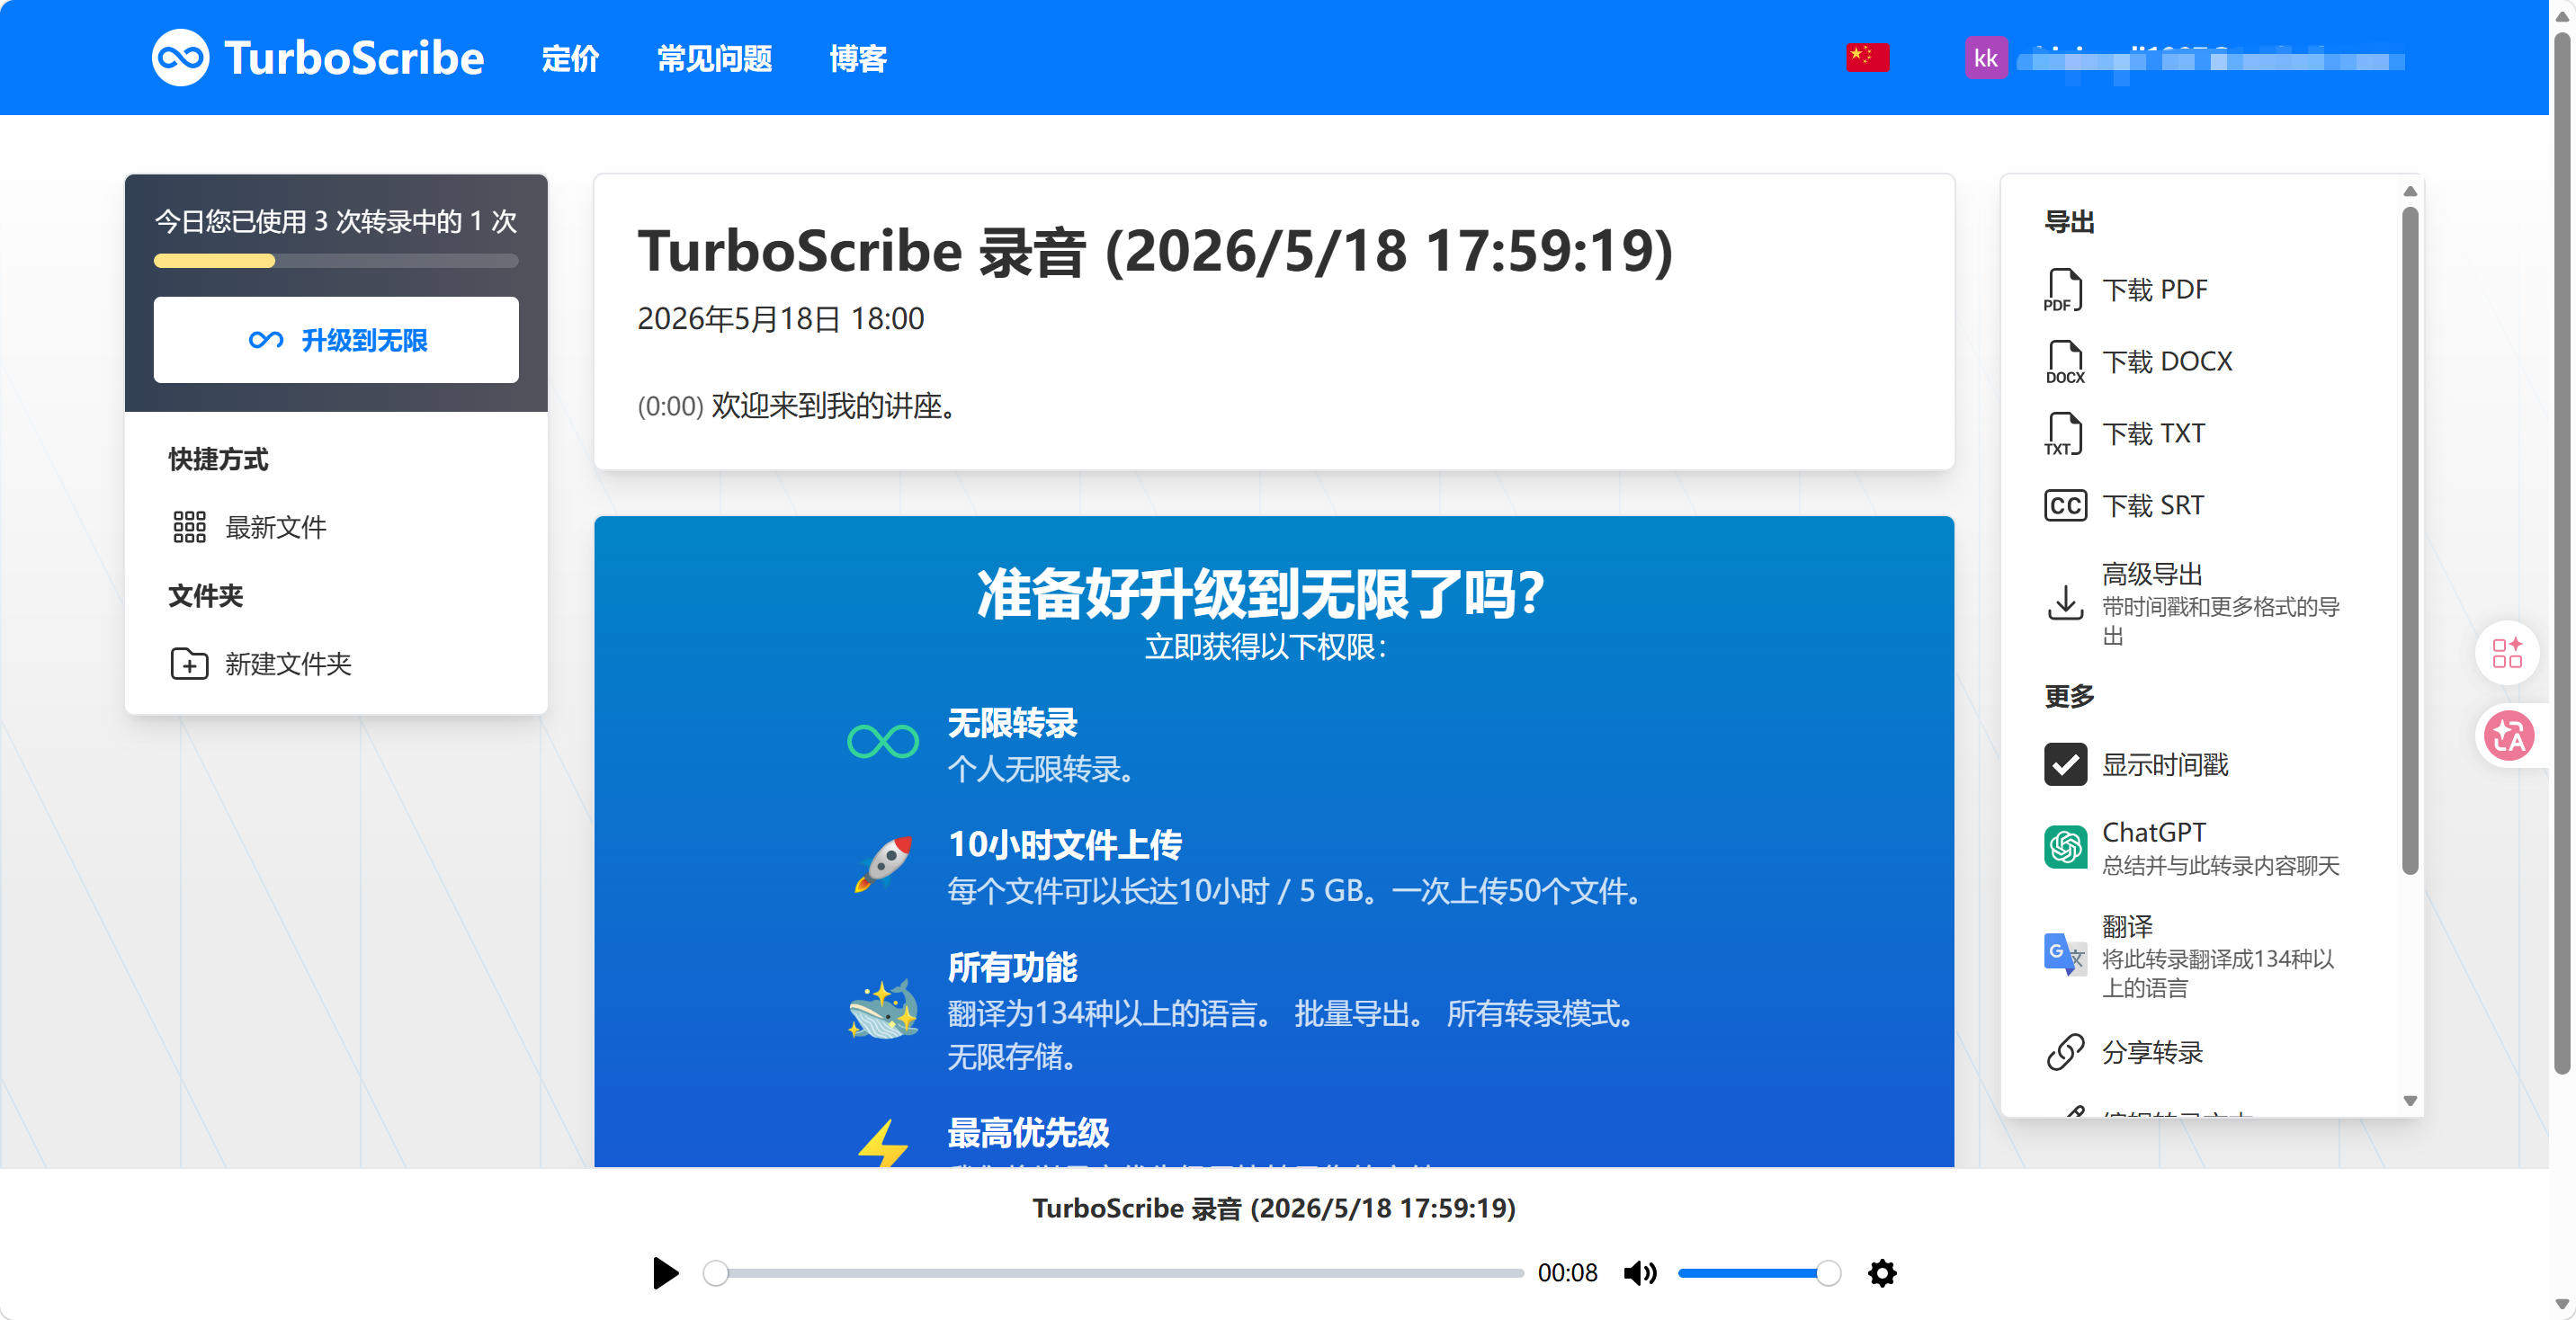Image resolution: width=2576 pixels, height=1320 pixels.
Task: Click transcript text 欢迎来到我的讲座。
Action: 834,405
